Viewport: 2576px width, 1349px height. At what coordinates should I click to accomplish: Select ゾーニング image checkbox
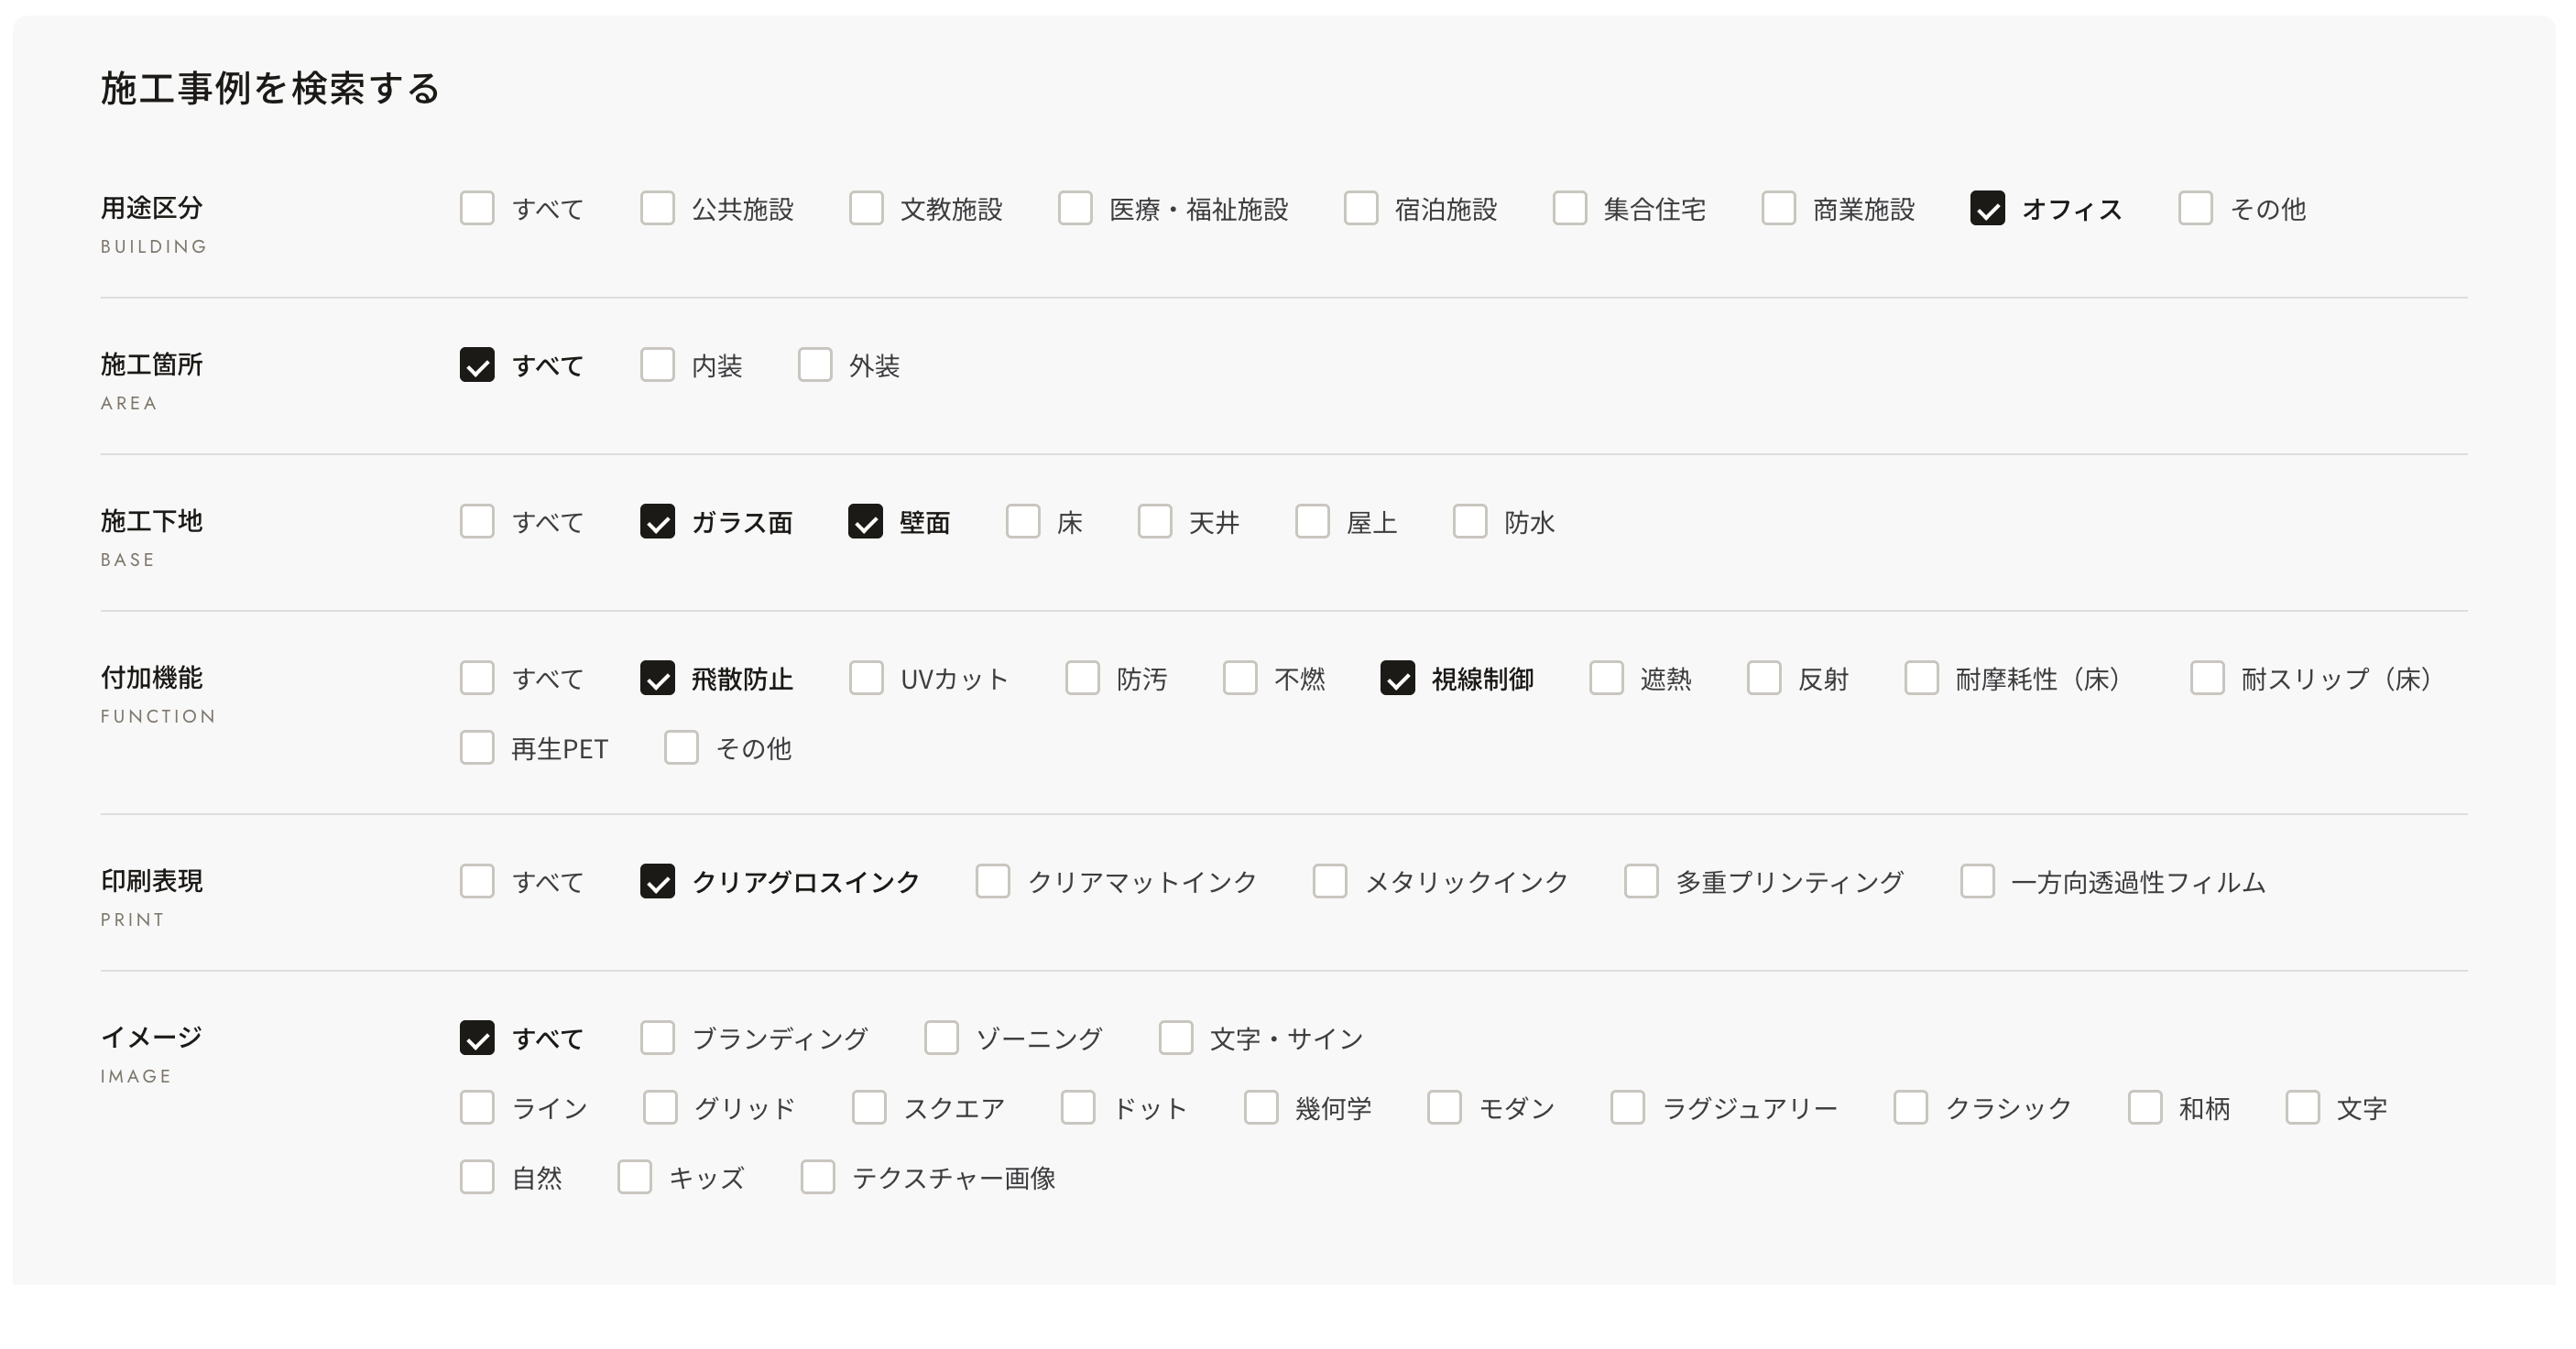(x=941, y=1038)
